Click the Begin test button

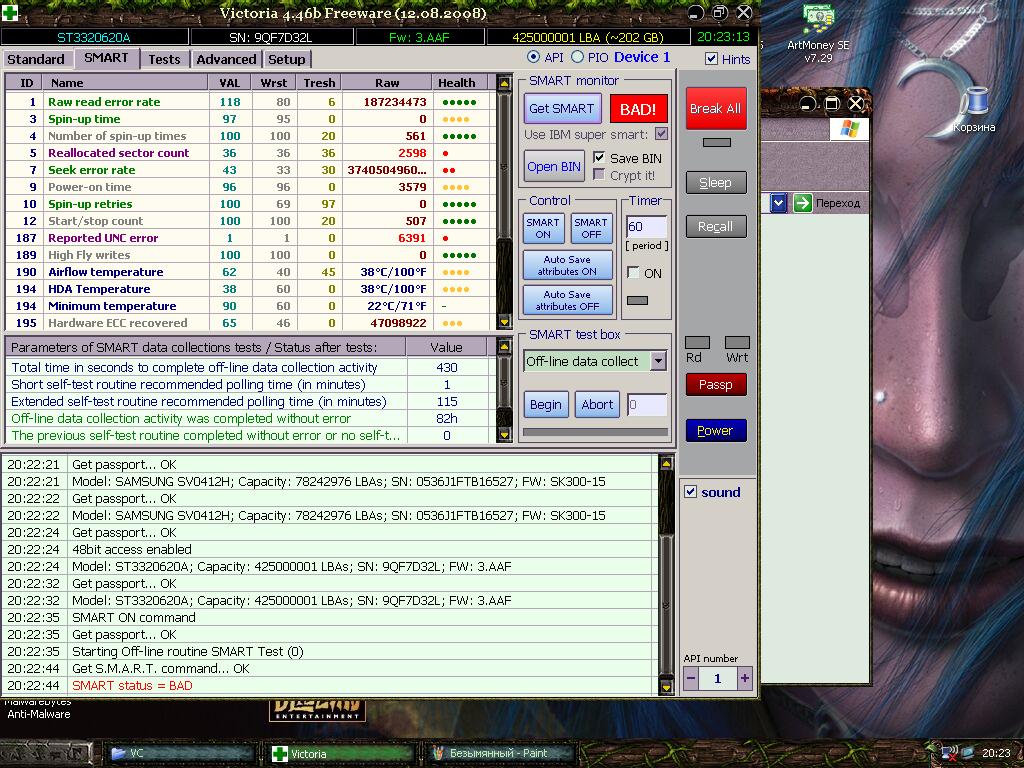click(x=546, y=405)
